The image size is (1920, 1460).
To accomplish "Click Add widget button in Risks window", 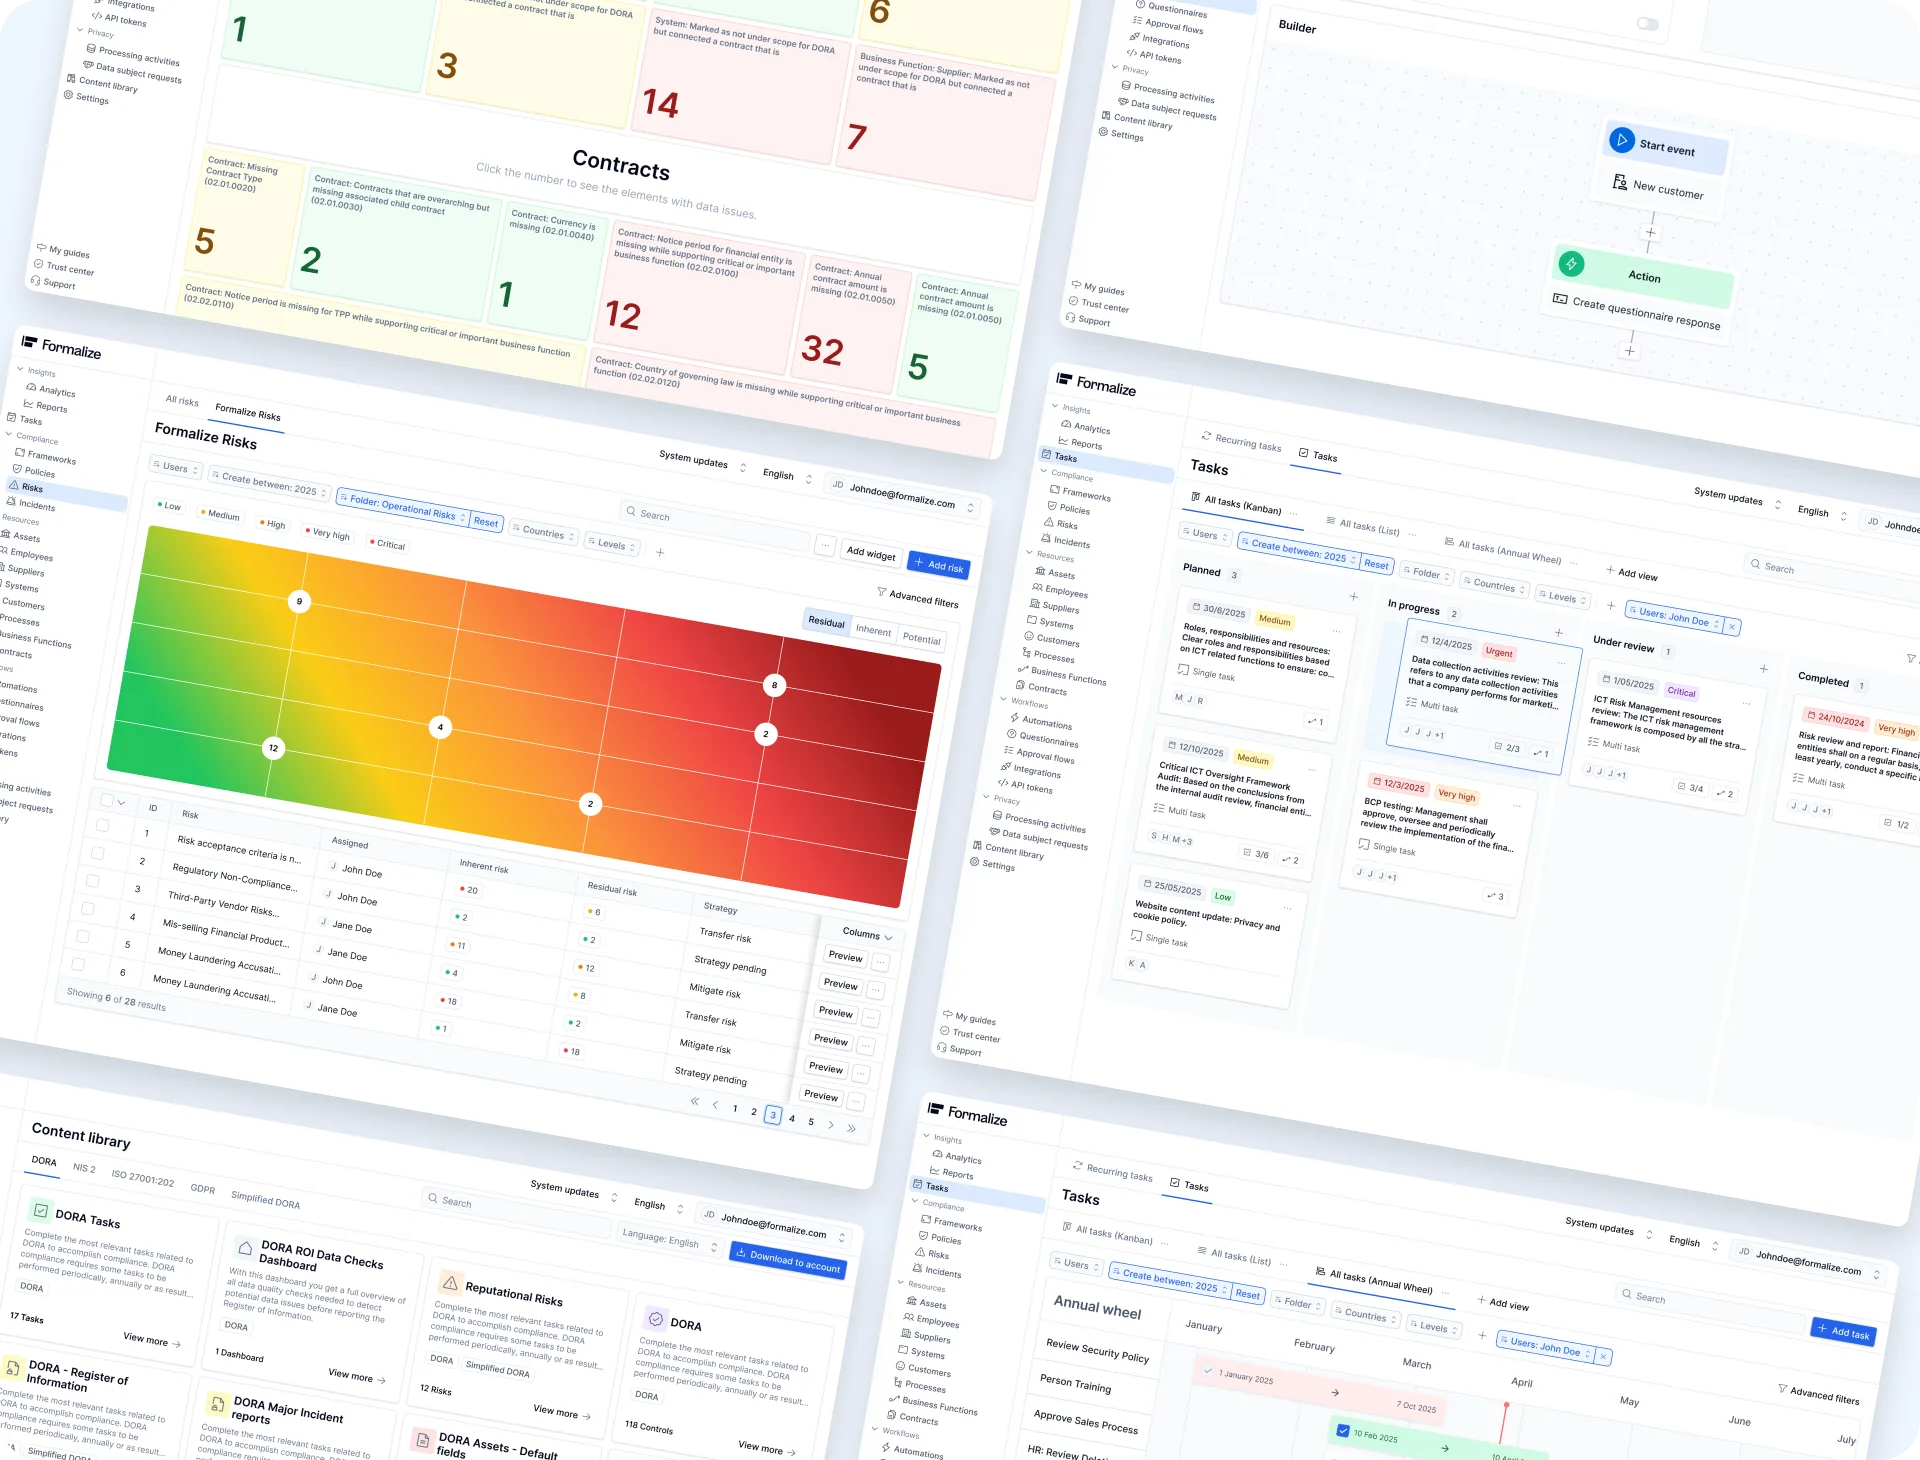I will [x=871, y=553].
